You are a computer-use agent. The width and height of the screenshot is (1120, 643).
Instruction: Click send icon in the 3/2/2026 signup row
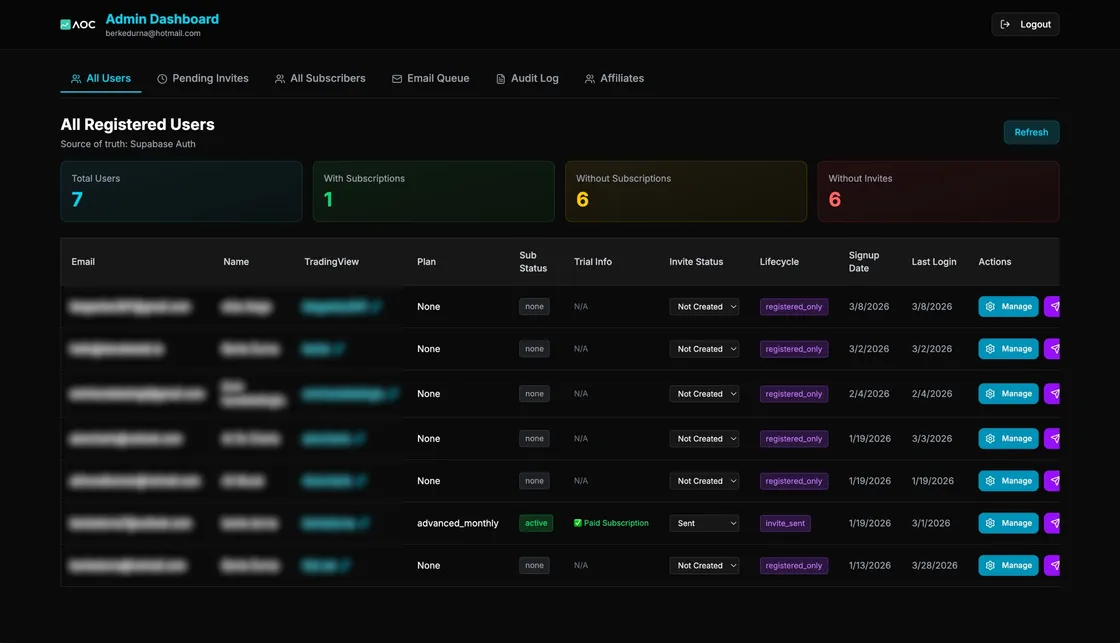tap(1052, 349)
